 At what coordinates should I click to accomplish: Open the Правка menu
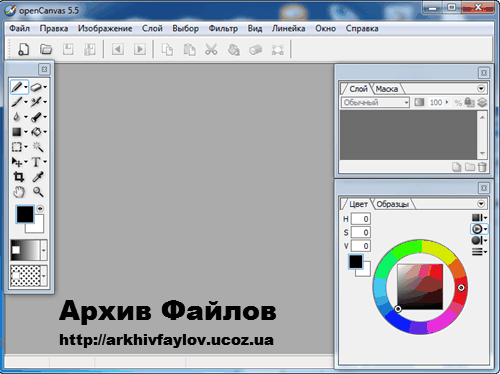pos(54,29)
